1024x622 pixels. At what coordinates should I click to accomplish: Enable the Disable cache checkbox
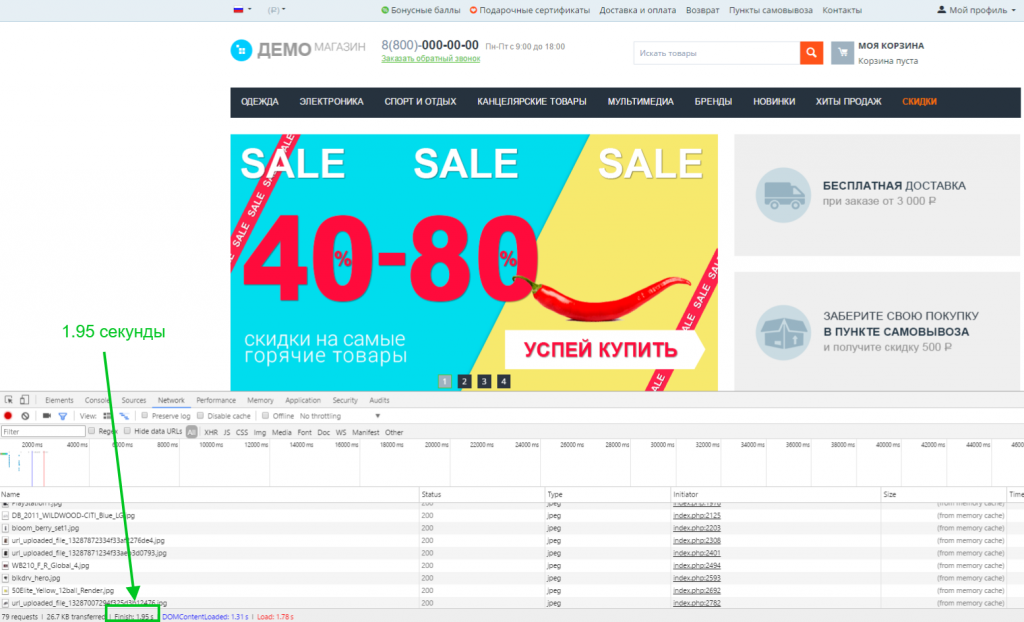click(200, 416)
